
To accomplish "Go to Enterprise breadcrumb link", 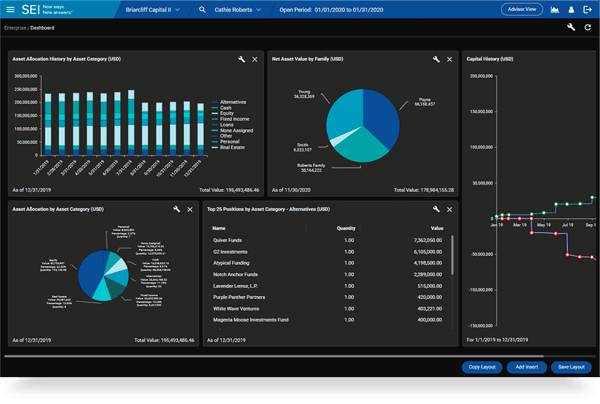I will pos(15,28).
